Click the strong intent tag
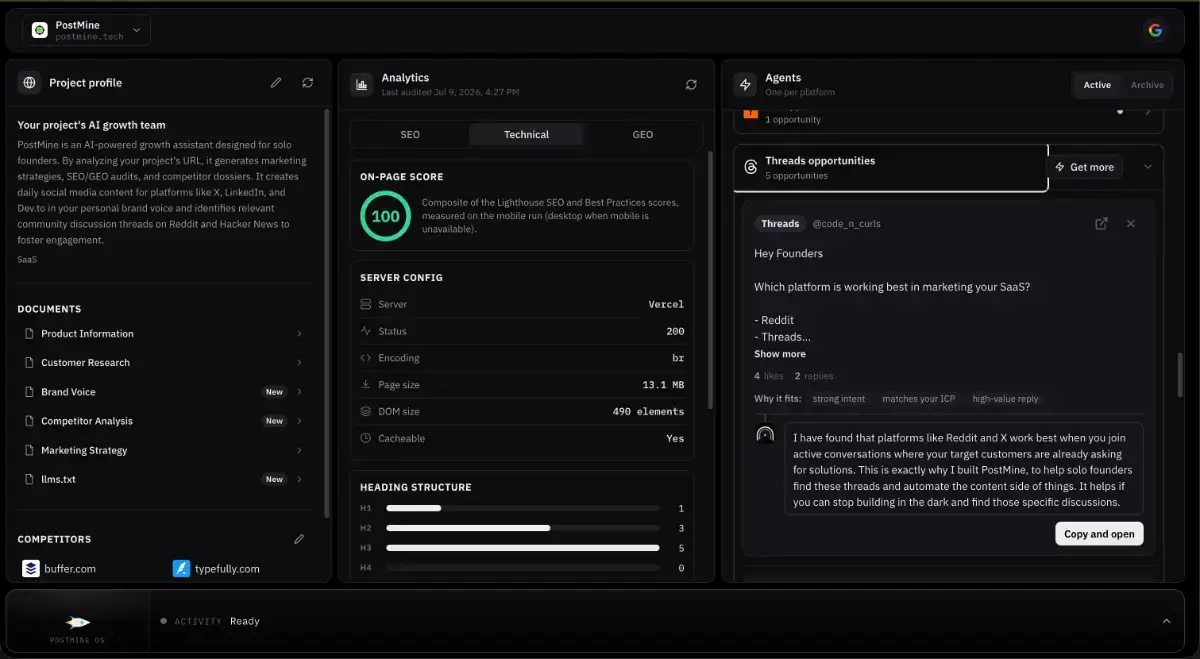This screenshot has width=1200, height=659. (839, 399)
